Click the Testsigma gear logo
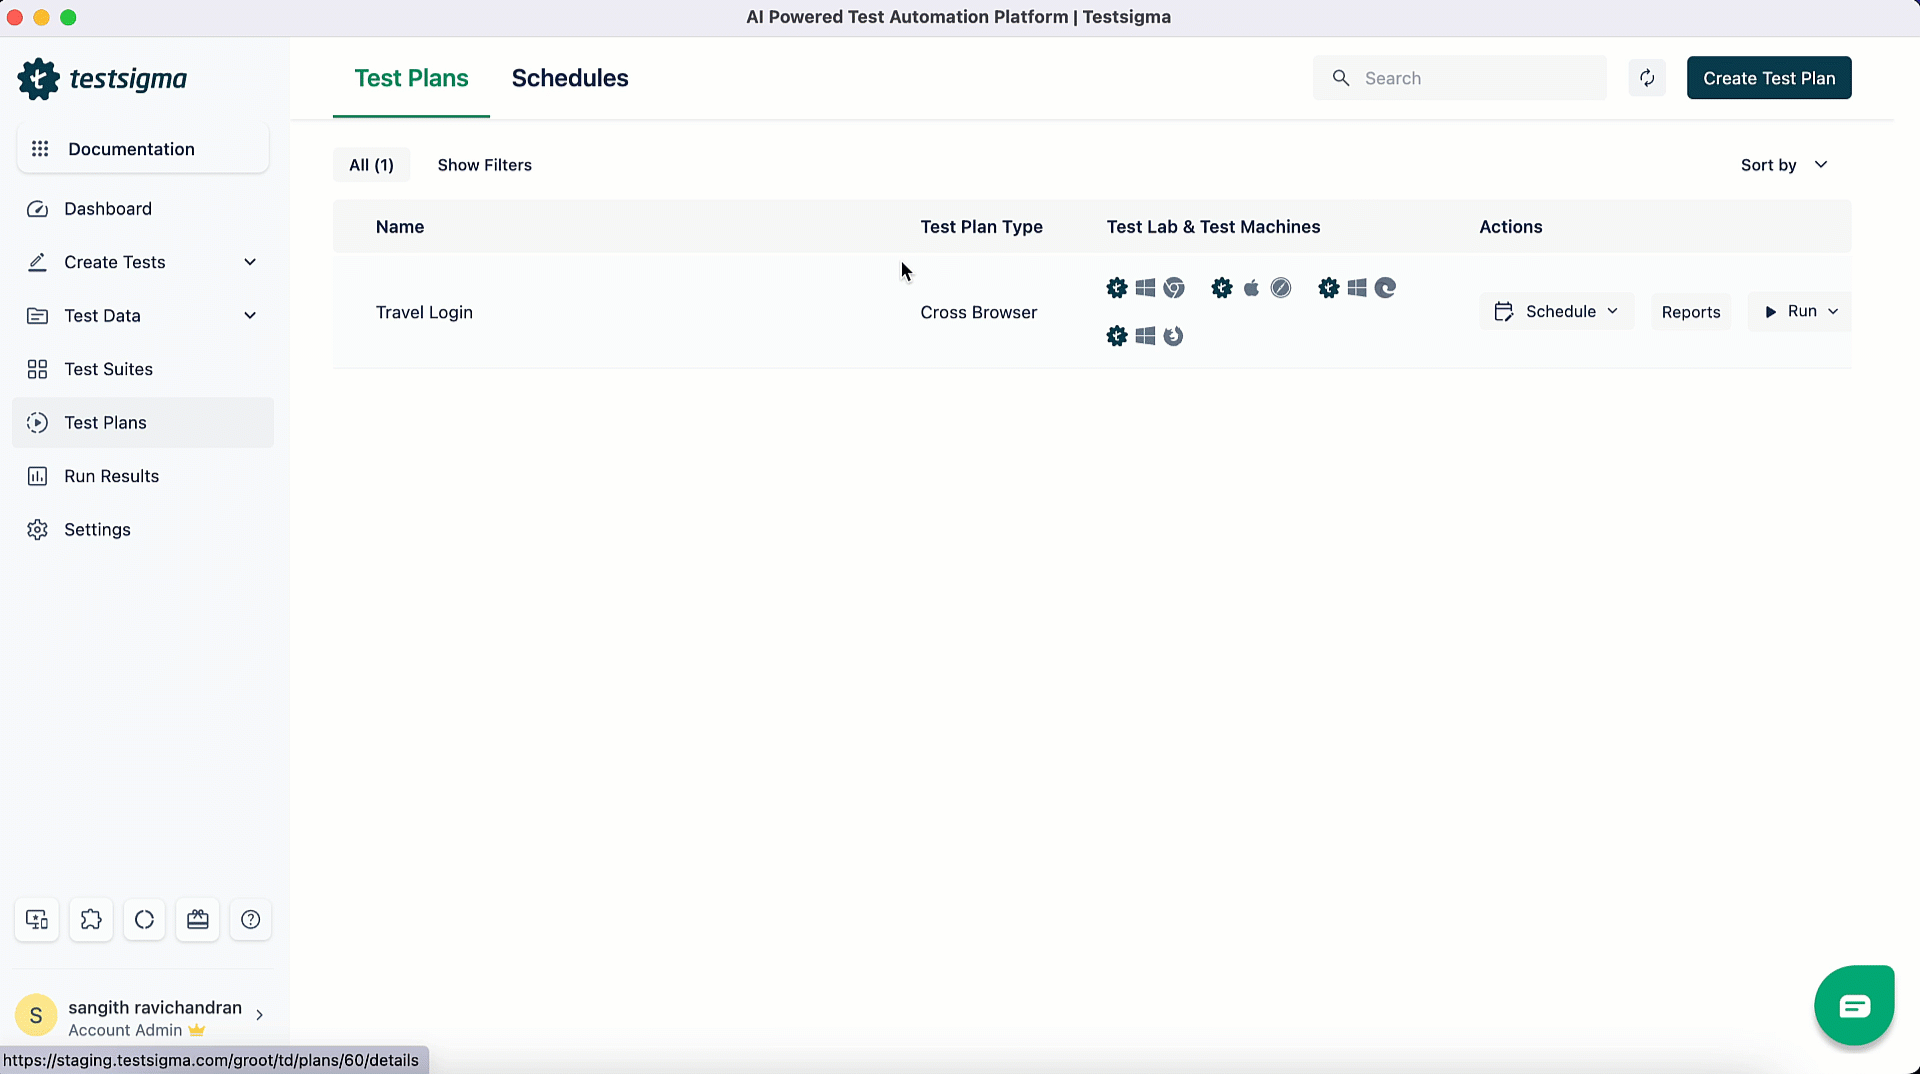The image size is (1920, 1074). point(38,79)
